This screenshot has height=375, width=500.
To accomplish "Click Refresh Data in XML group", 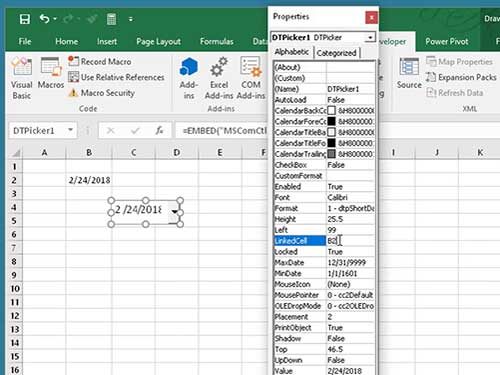I will pyautogui.click(x=455, y=93).
